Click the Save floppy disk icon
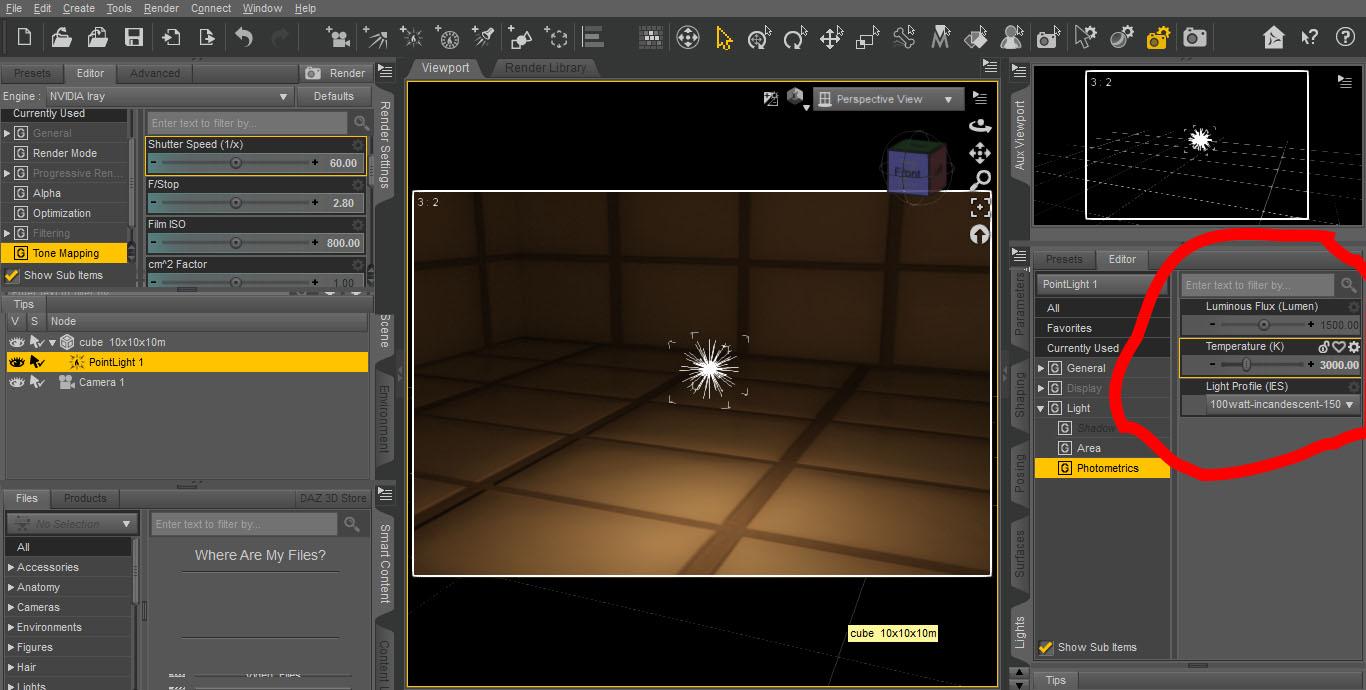Screen dimensions: 1366x690 (x=133, y=38)
